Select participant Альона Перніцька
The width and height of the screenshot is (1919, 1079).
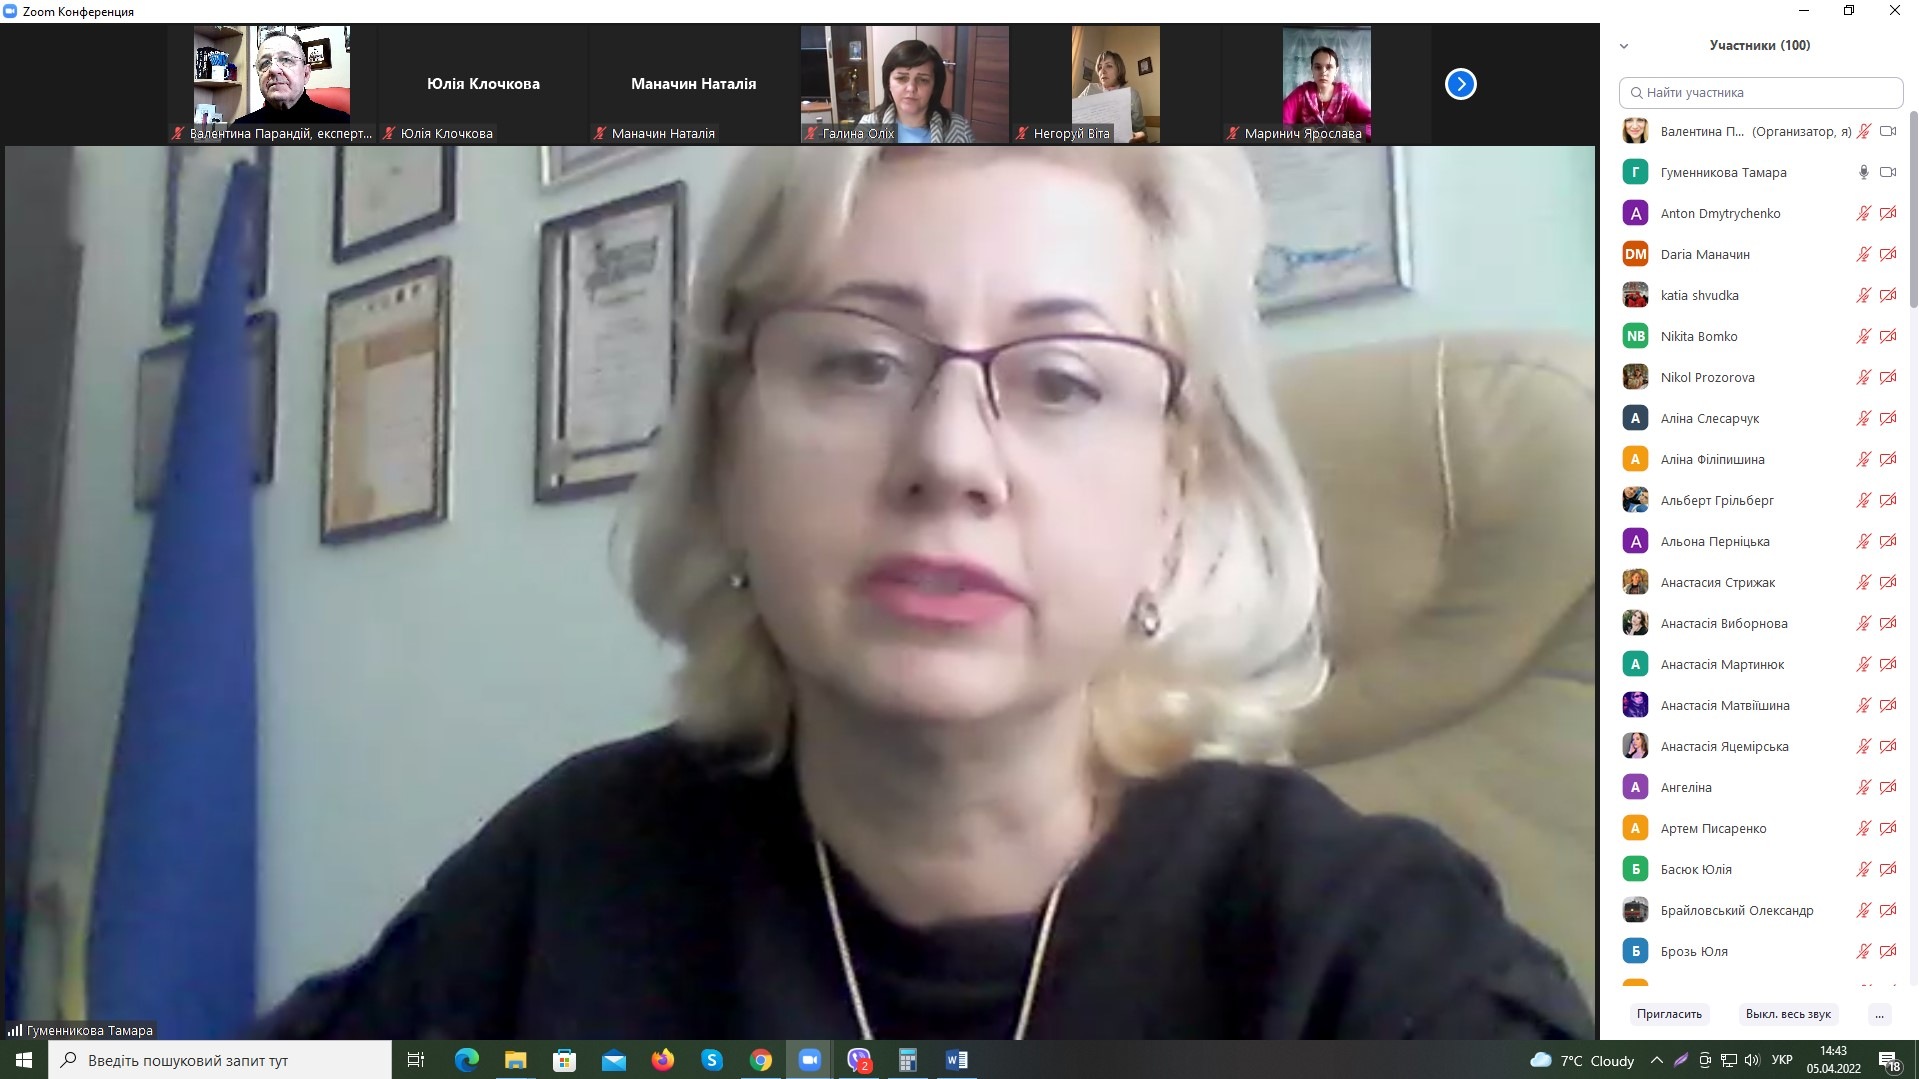coord(1761,541)
